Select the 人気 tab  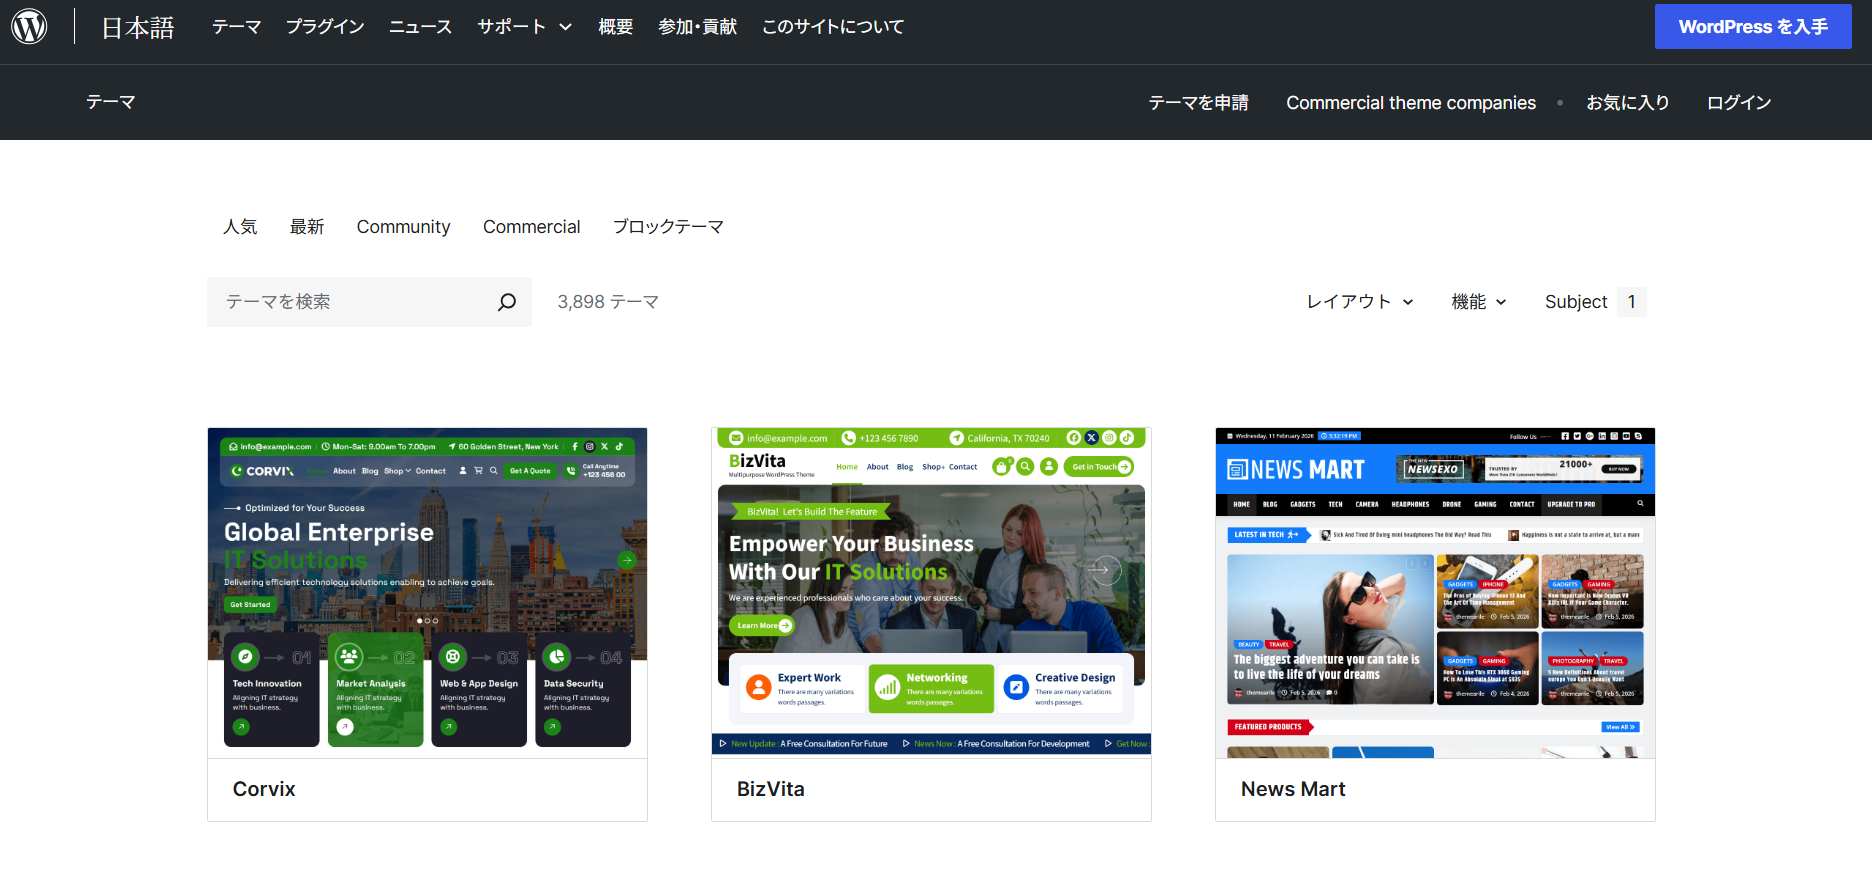[240, 227]
